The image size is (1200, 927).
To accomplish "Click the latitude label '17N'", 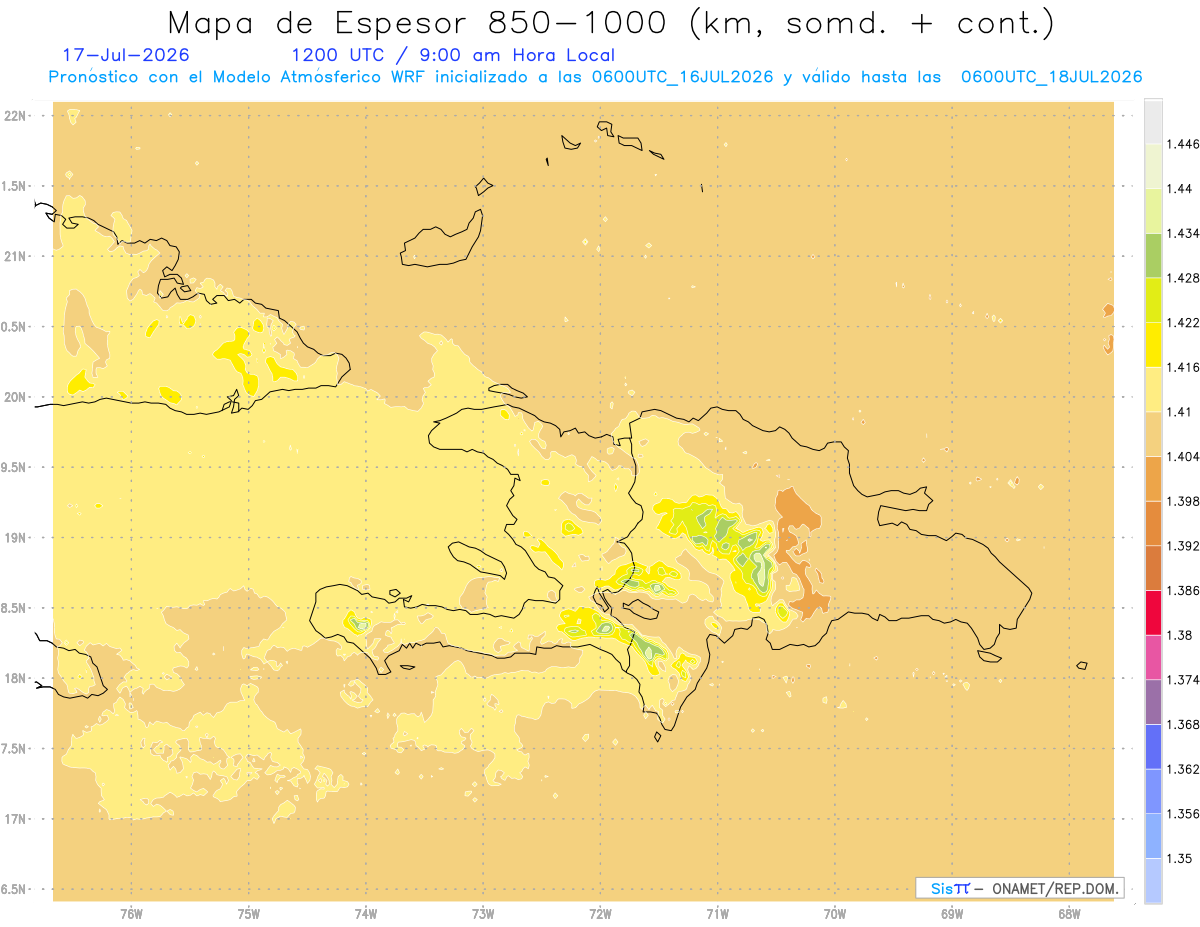I will [x=14, y=819].
